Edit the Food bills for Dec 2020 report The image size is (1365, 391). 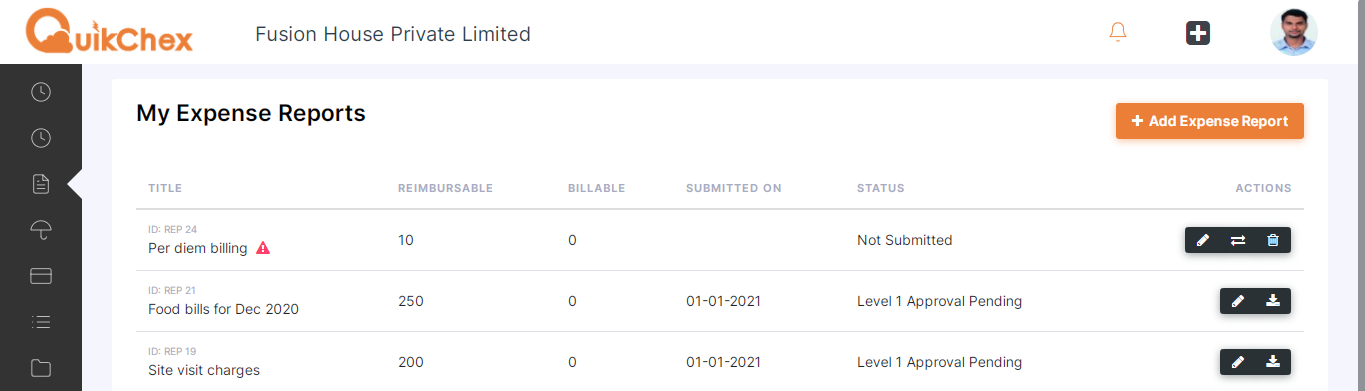click(x=1238, y=301)
